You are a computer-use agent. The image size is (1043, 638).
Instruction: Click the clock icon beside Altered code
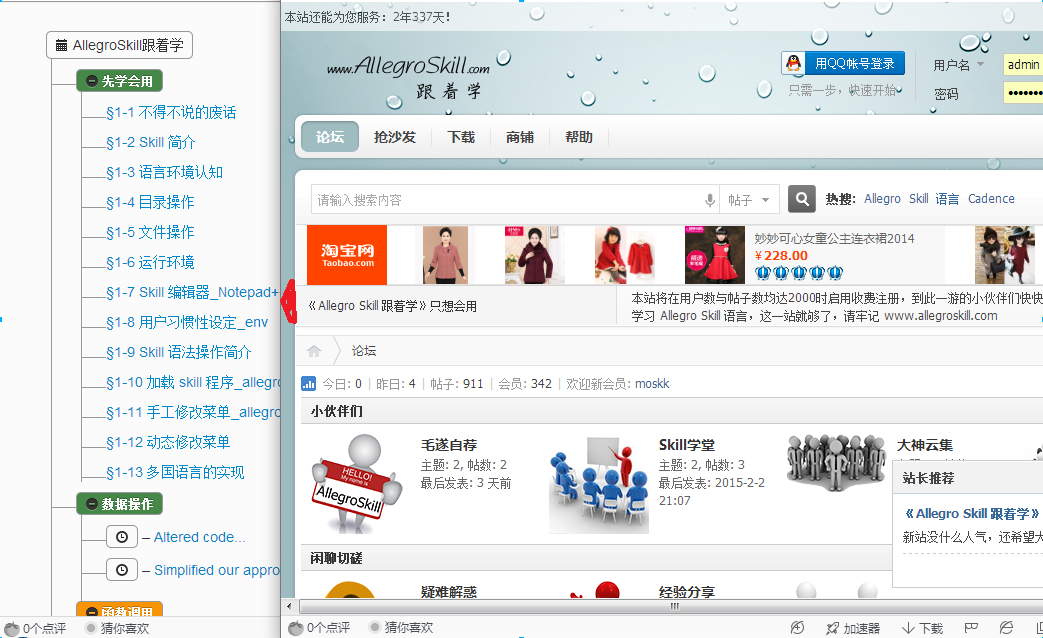(x=122, y=537)
